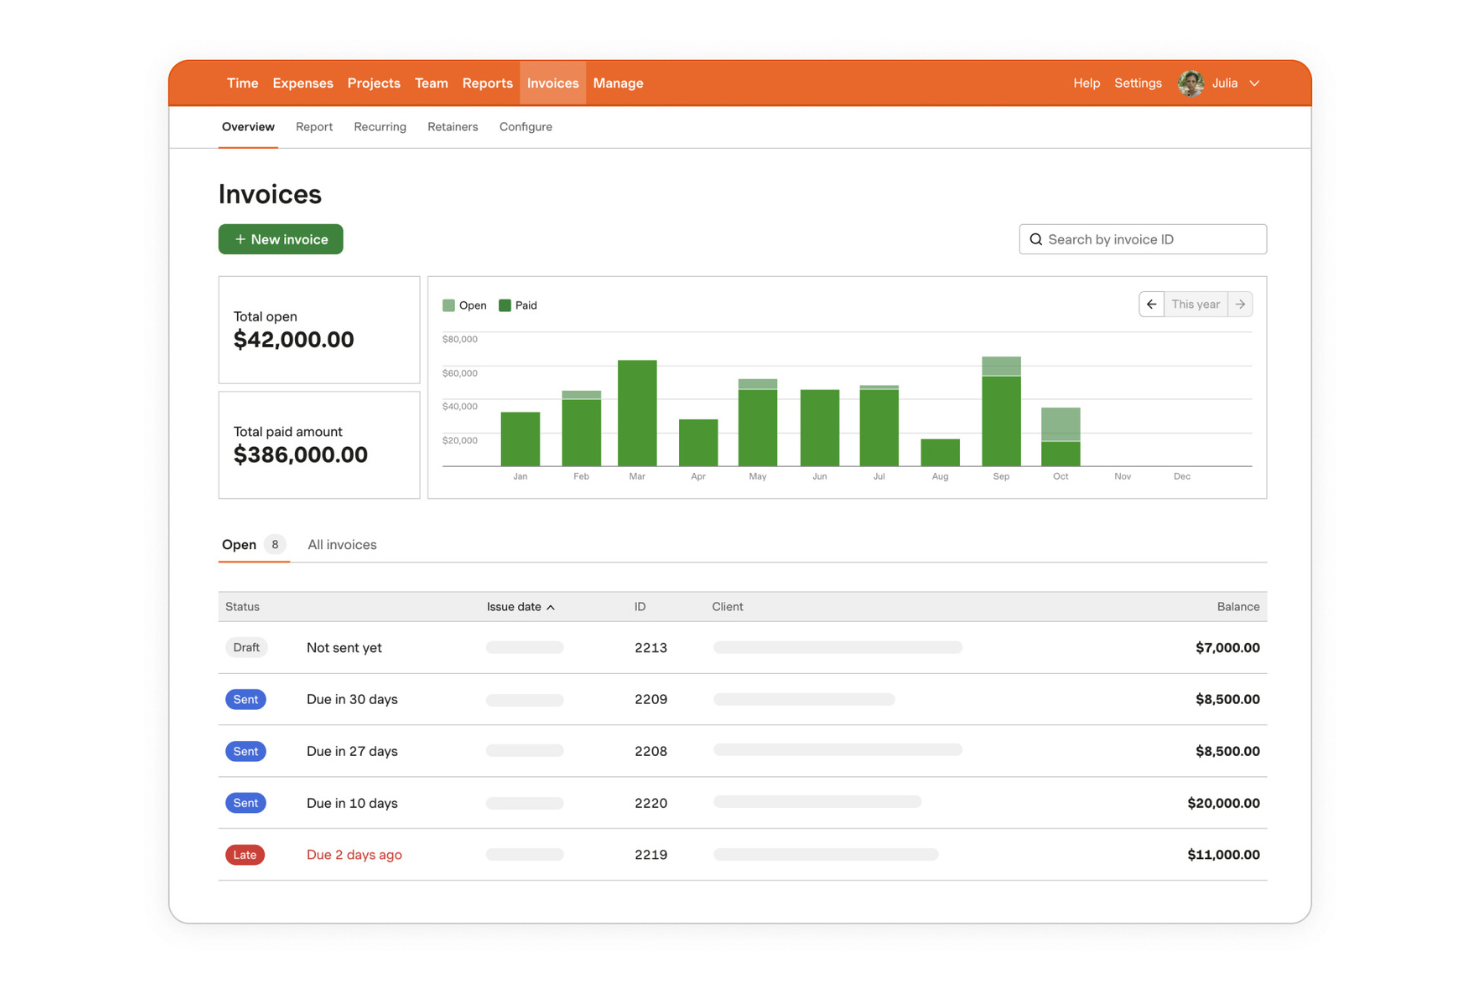Screen dimensions: 1480x987
Task: Toggle the Paid legend item on the chart
Action: point(518,305)
